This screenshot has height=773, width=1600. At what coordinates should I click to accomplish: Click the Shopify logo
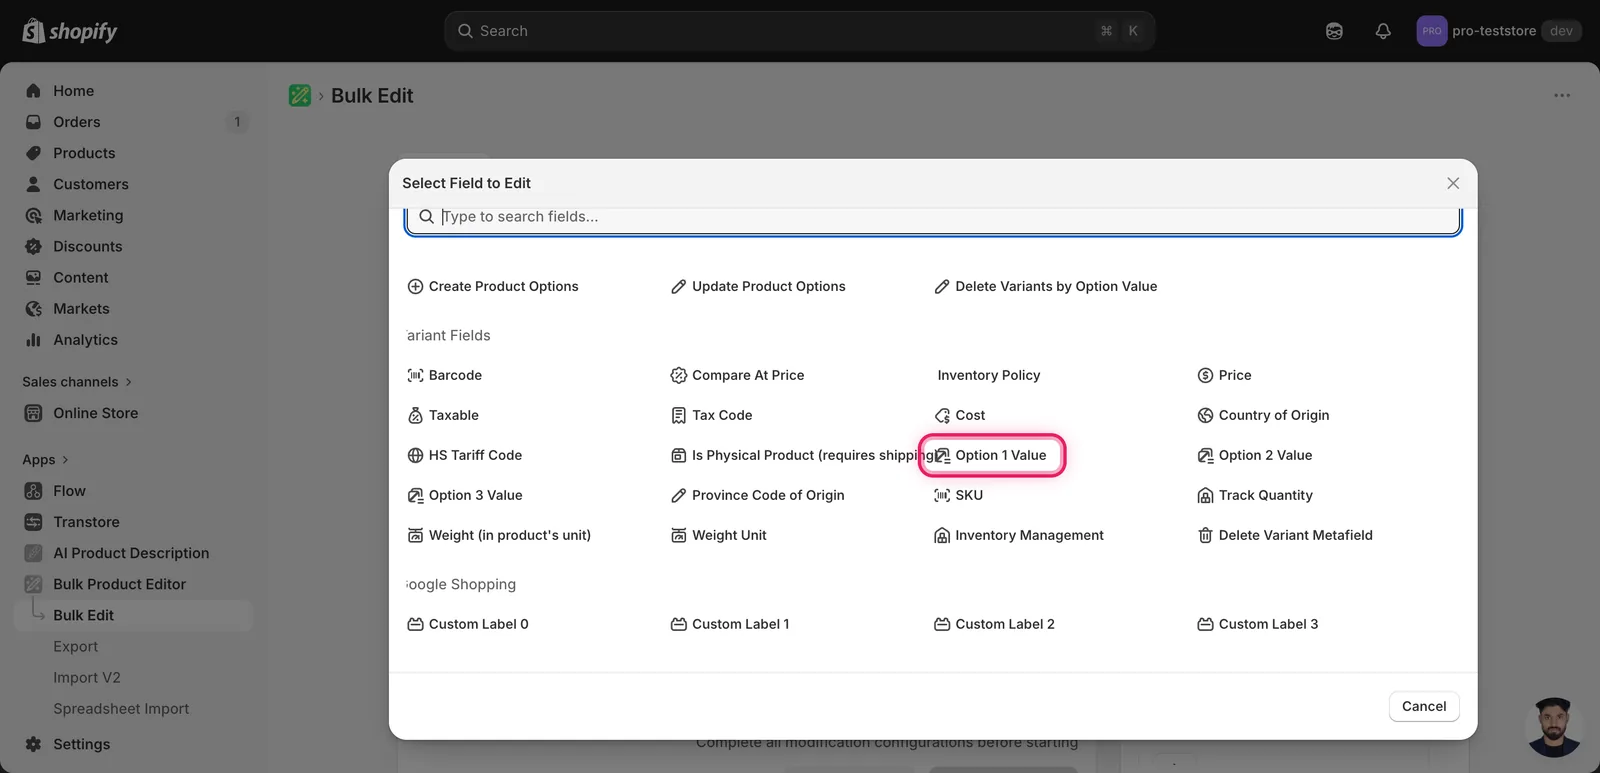point(70,31)
